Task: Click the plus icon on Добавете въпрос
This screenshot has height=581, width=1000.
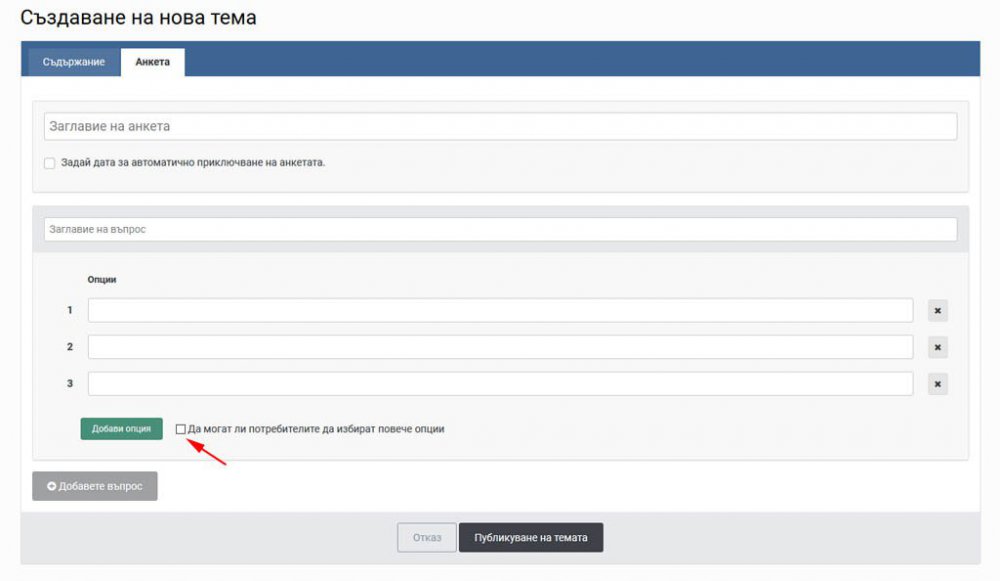Action: point(53,486)
